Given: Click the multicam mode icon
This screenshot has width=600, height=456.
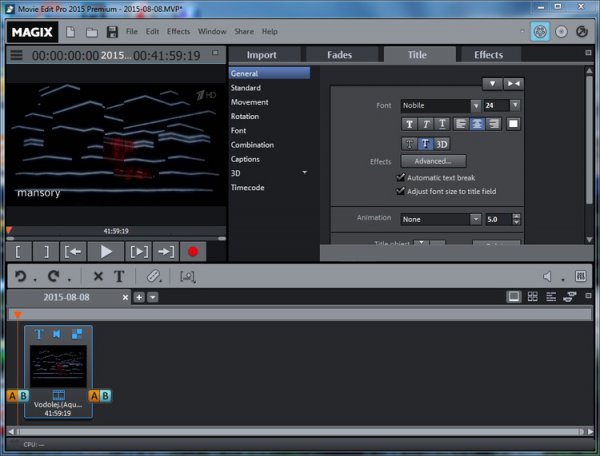Looking at the screenshot, I should (x=570, y=296).
